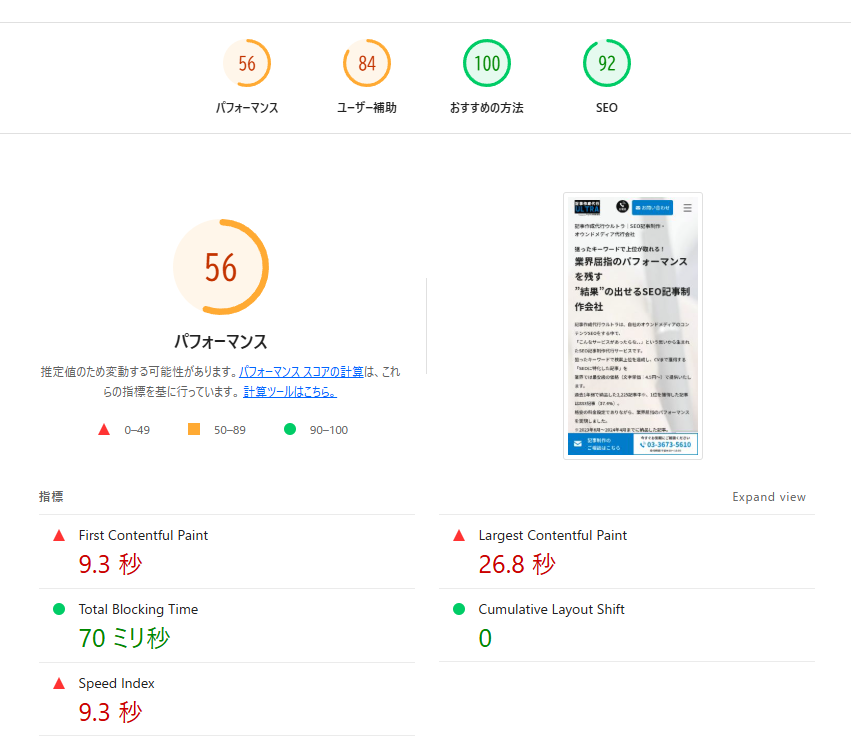The height and width of the screenshot is (739, 851).
Task: Click the red triangle beside Speed Index
Action: click(x=59, y=684)
